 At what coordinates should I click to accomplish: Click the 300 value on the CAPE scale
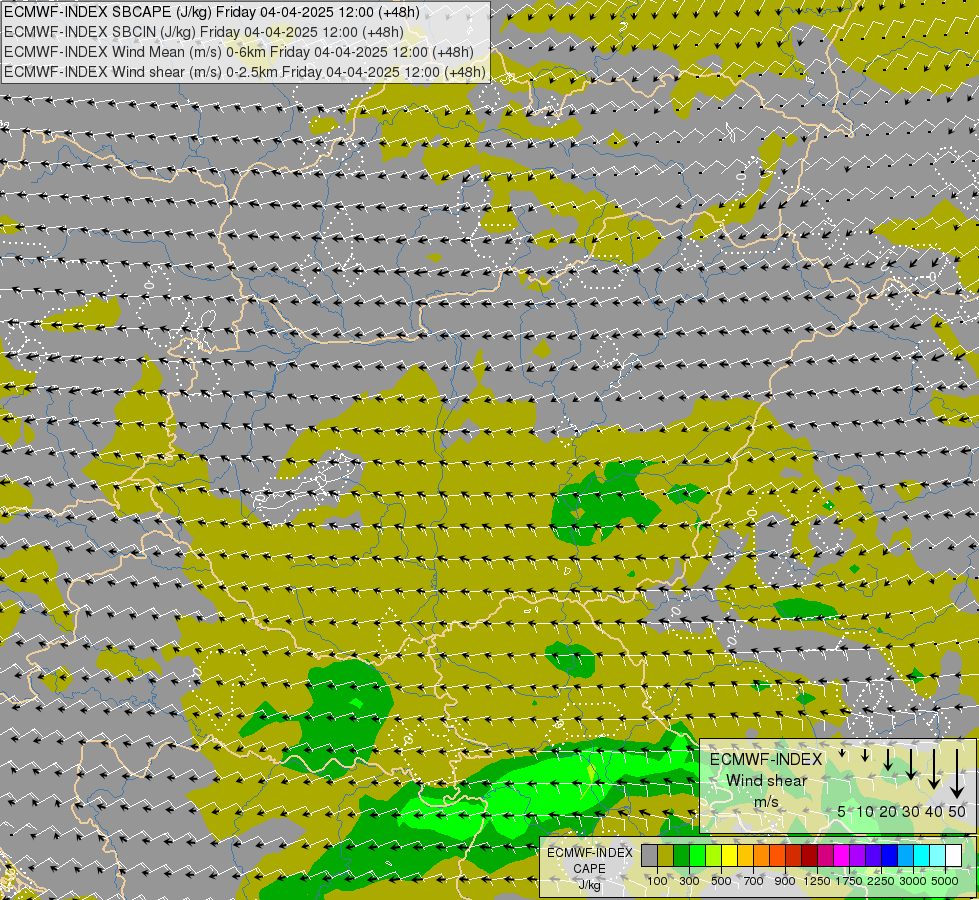[x=689, y=881]
